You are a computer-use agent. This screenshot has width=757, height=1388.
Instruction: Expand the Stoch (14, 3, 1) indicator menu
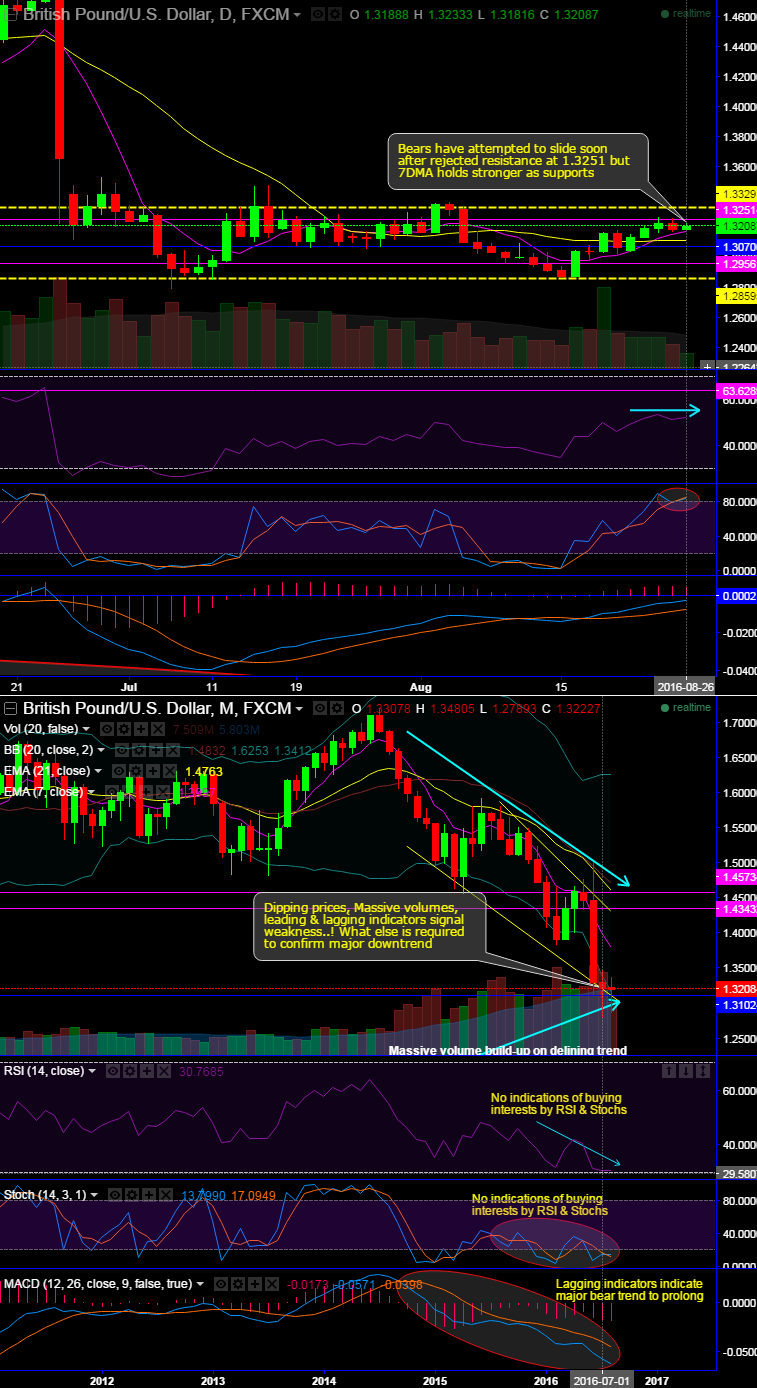pos(94,1195)
